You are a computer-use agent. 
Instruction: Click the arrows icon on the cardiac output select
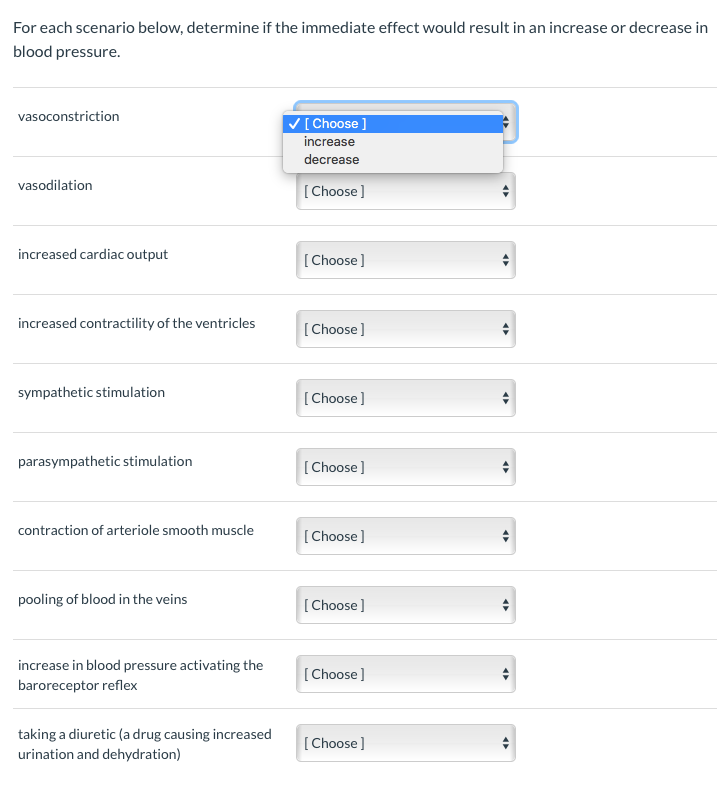506,260
